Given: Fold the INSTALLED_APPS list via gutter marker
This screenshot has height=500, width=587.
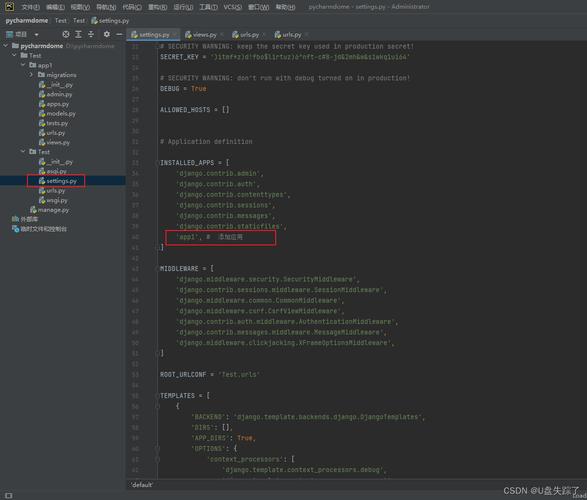Looking at the screenshot, I should tap(158, 163).
